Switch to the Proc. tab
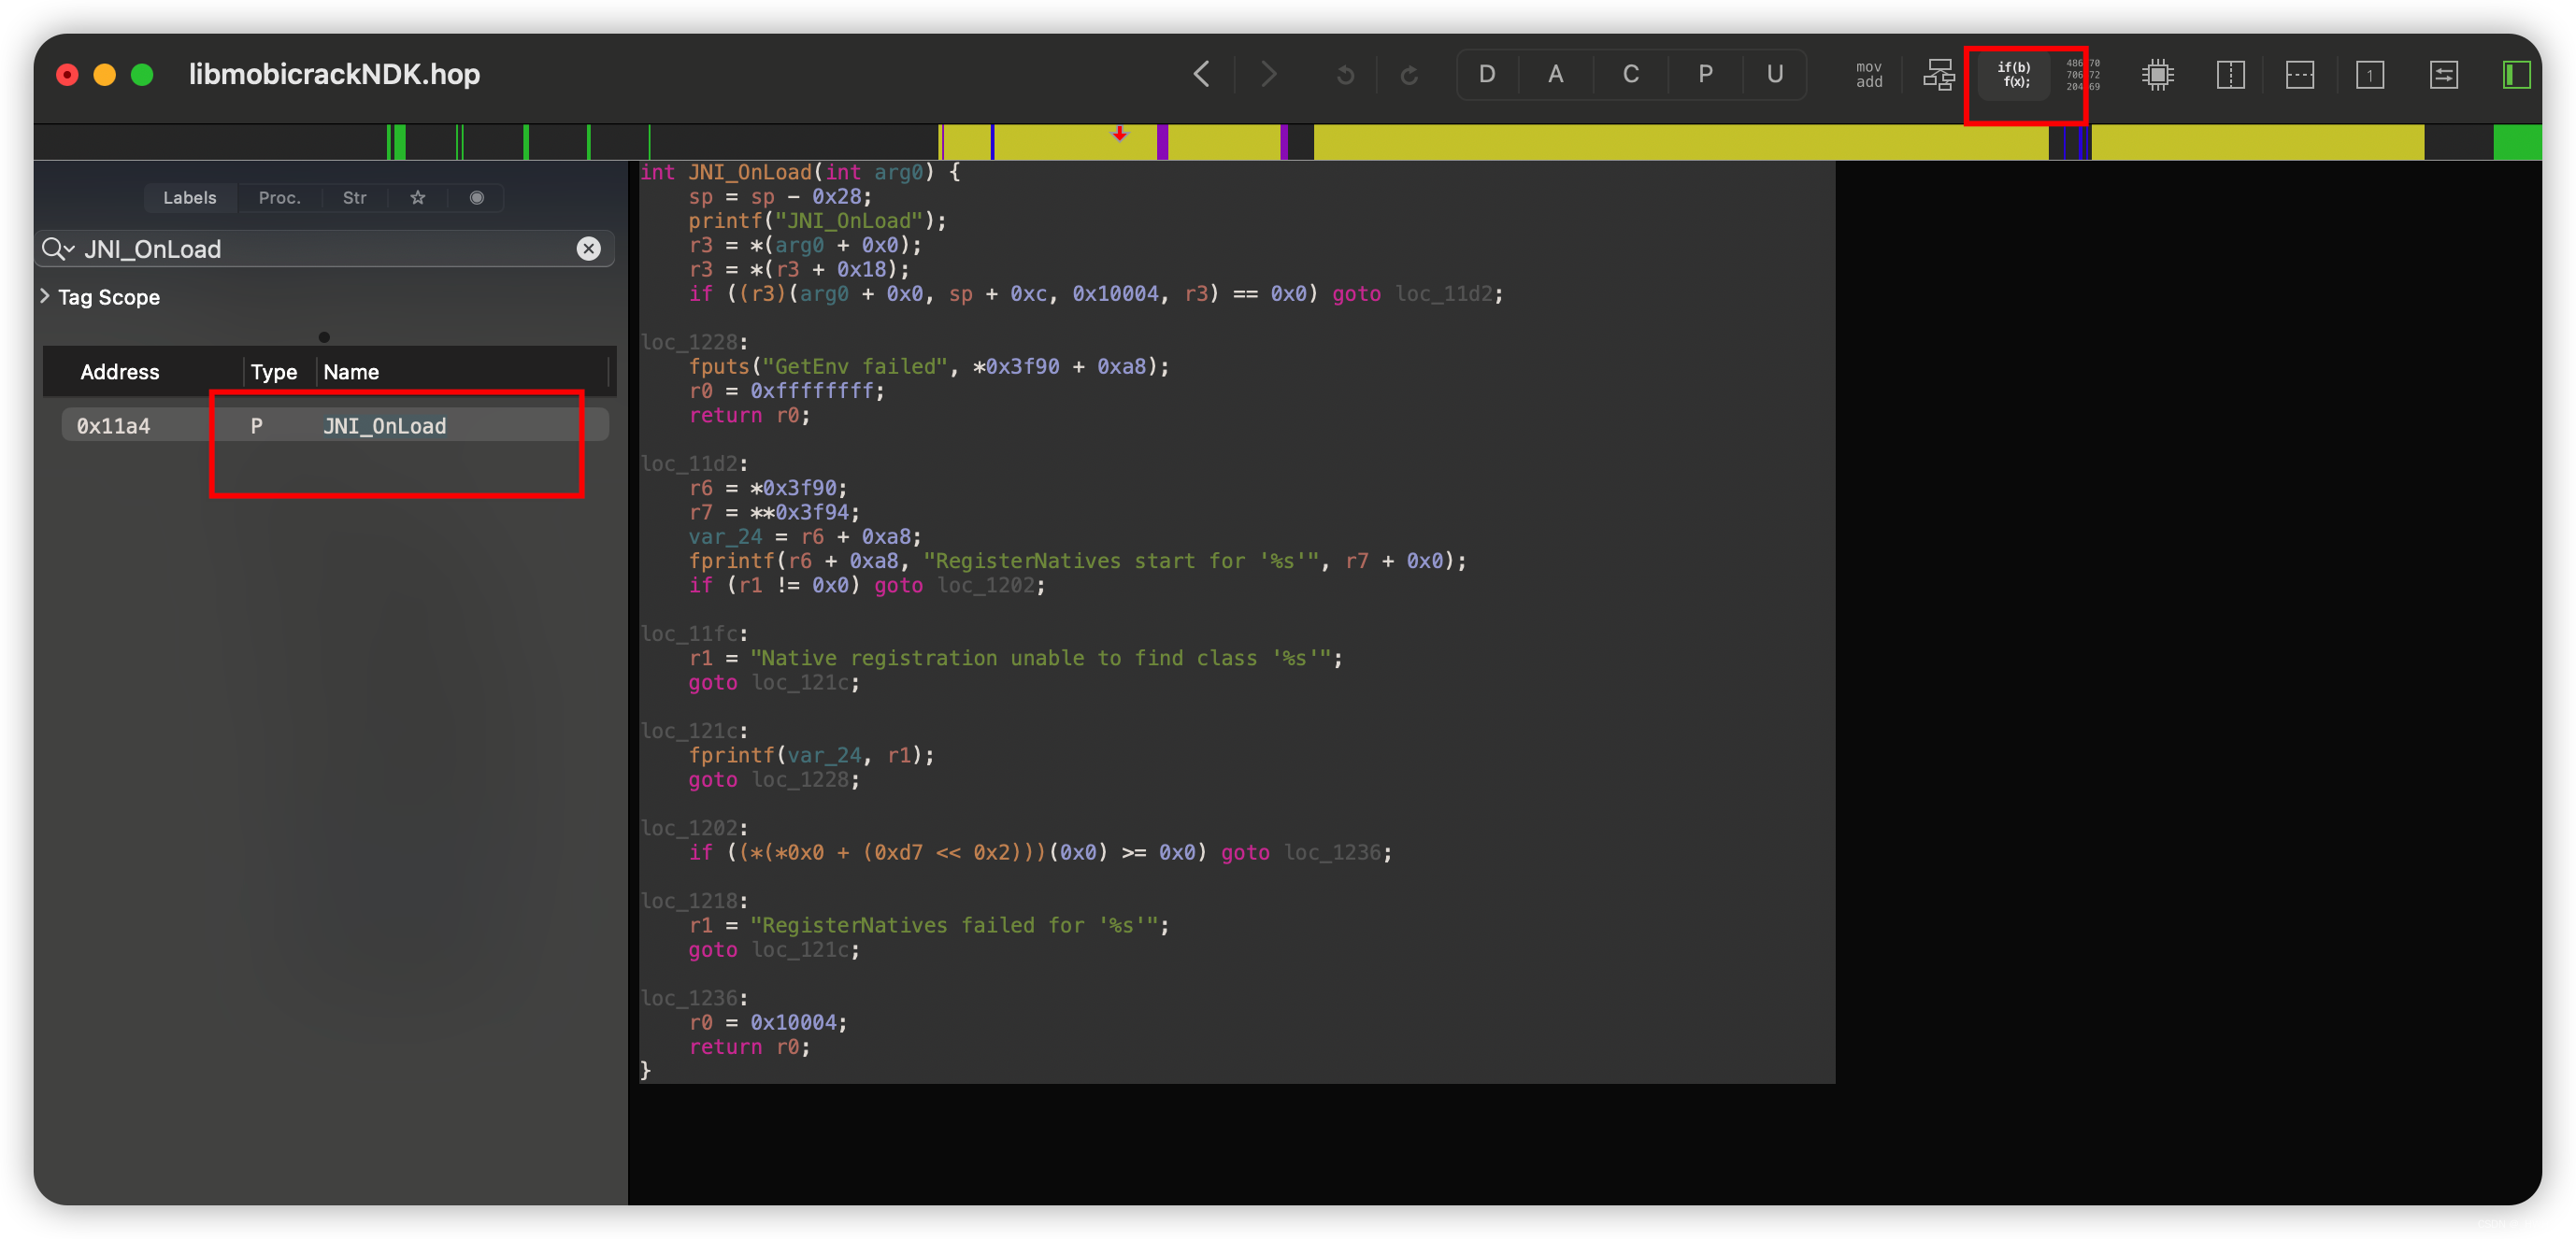The image size is (2576, 1239). 279,197
